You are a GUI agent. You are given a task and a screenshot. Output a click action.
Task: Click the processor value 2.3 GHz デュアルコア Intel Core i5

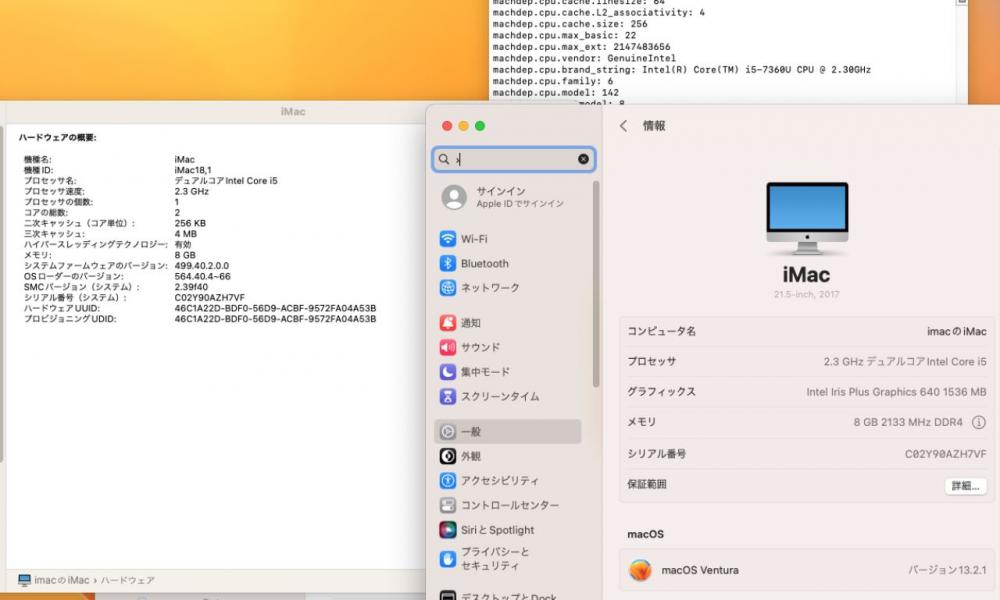[904, 362]
